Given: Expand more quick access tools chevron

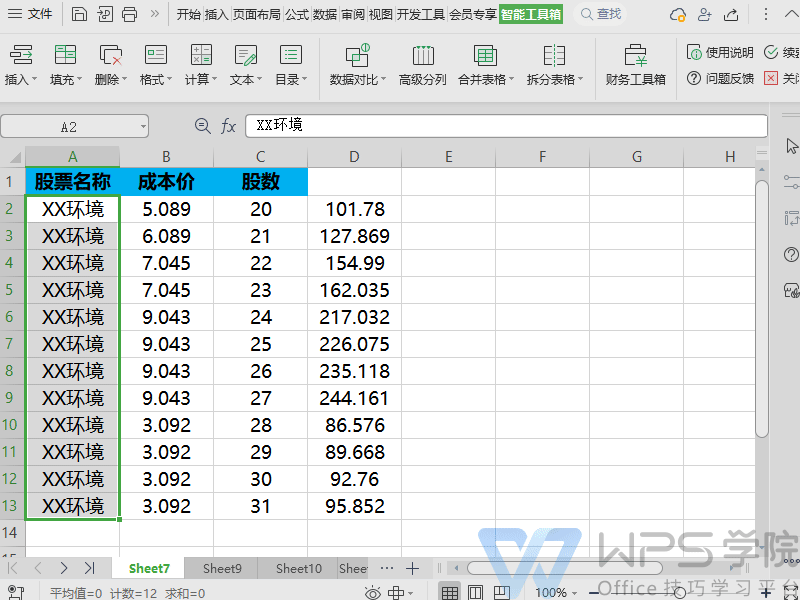Looking at the screenshot, I should pyautogui.click(x=155, y=14).
